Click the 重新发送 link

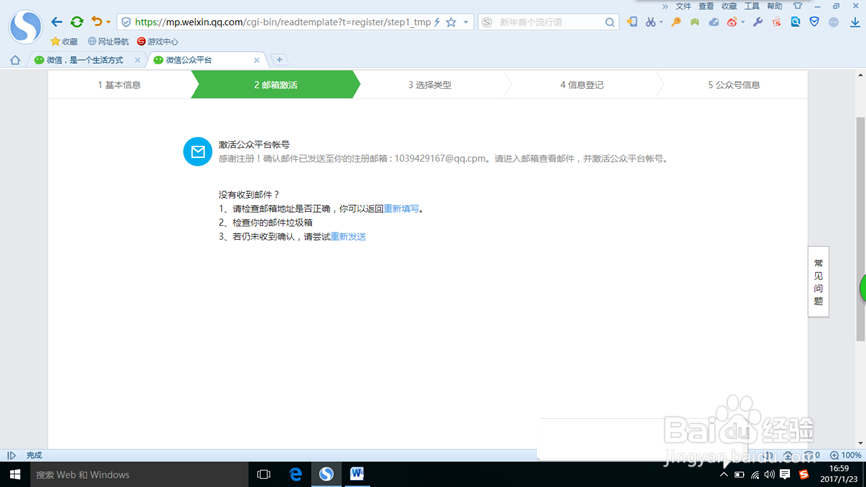tap(348, 236)
